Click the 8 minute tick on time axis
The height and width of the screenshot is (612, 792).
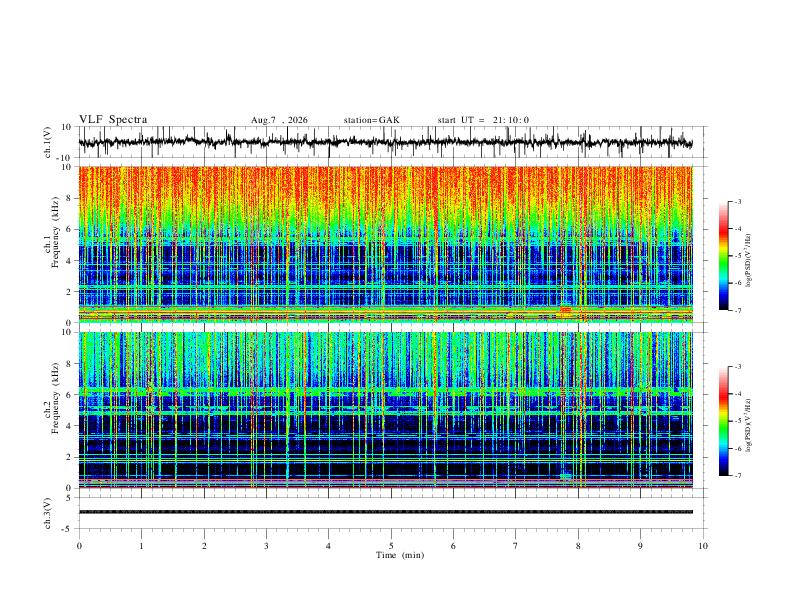point(578,546)
